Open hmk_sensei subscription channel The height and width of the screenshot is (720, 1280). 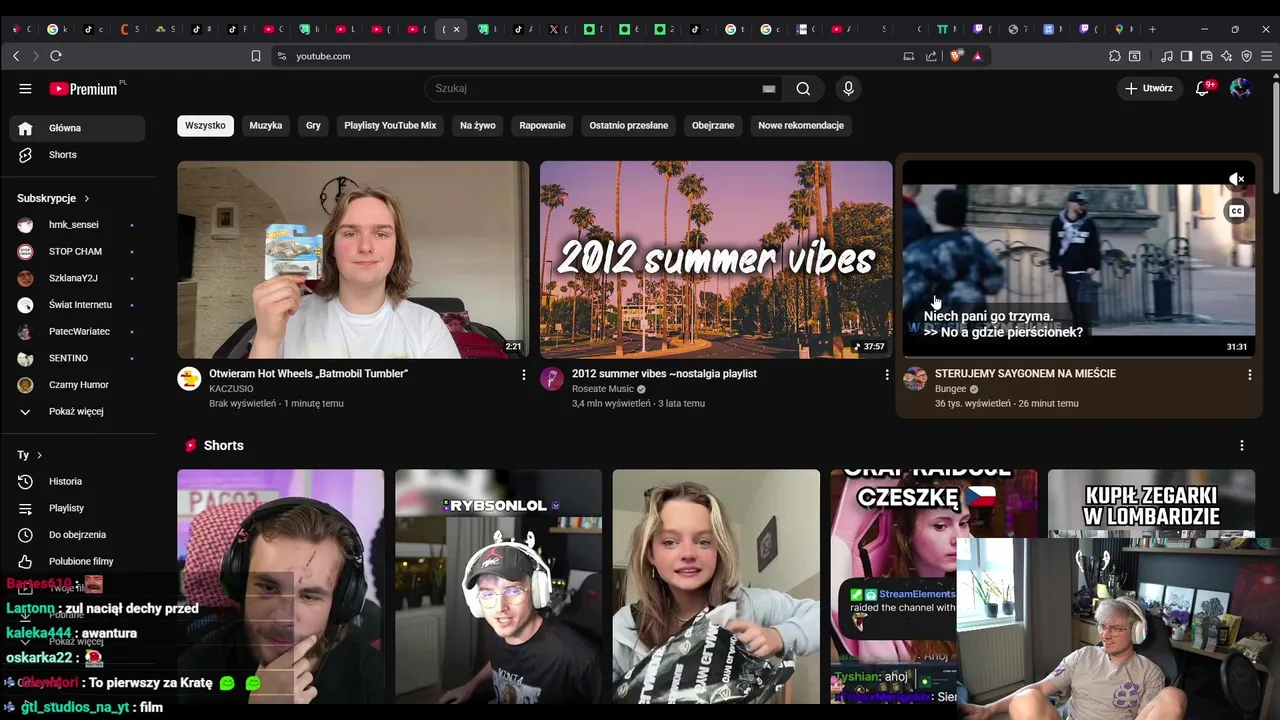click(x=77, y=225)
